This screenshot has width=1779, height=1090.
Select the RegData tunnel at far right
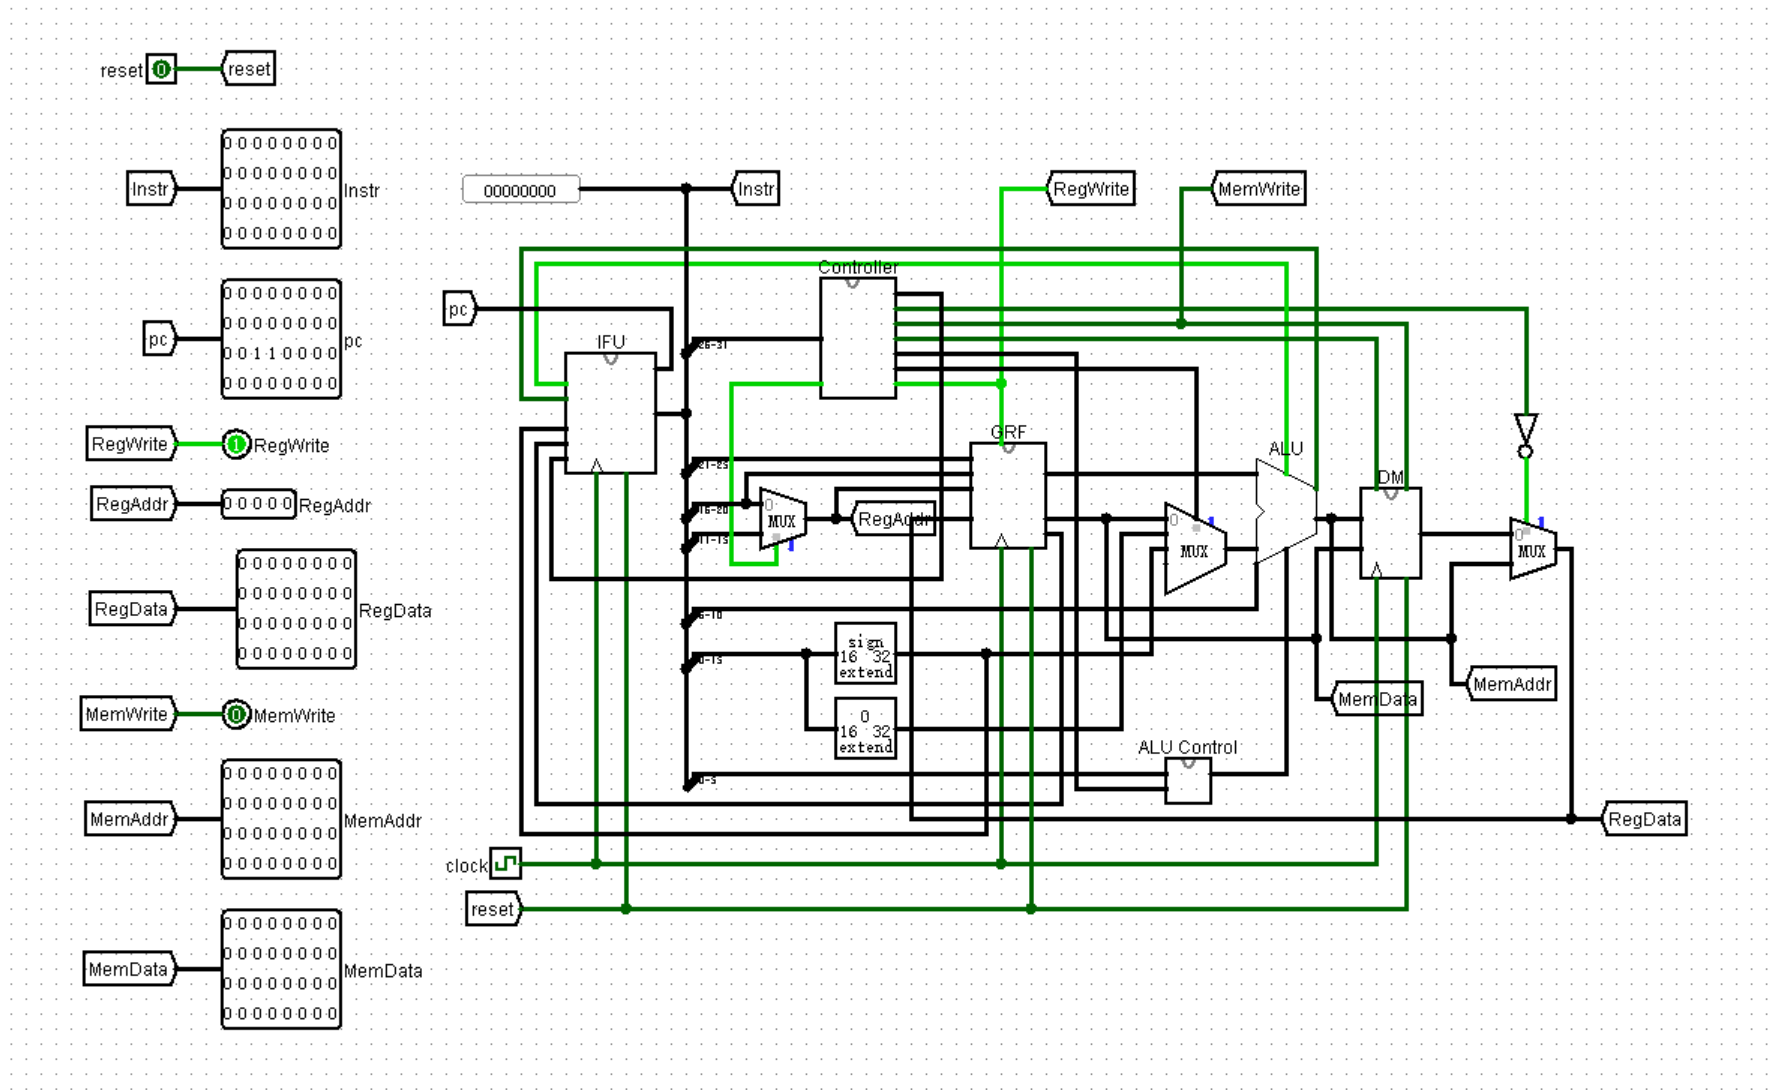(x=1643, y=819)
